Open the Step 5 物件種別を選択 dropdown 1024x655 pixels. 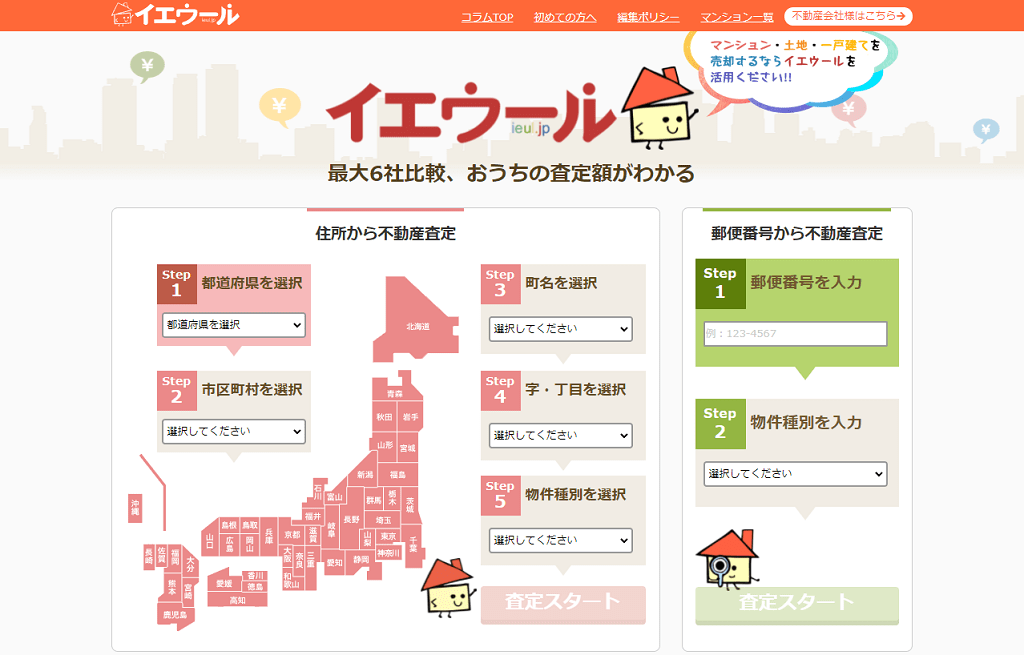[563, 540]
